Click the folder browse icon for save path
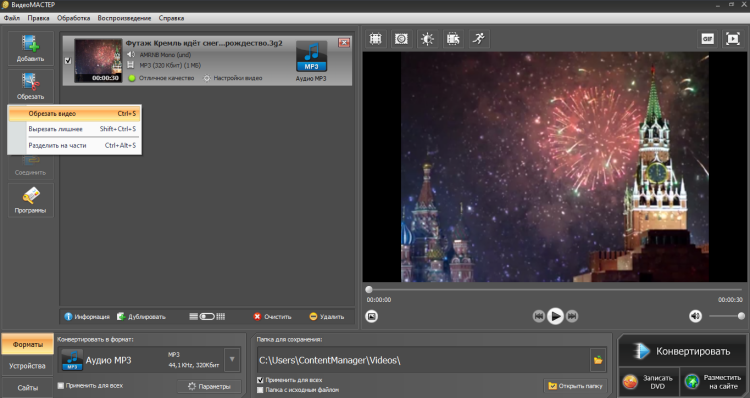Screen dimensions: 750x398 [598, 360]
